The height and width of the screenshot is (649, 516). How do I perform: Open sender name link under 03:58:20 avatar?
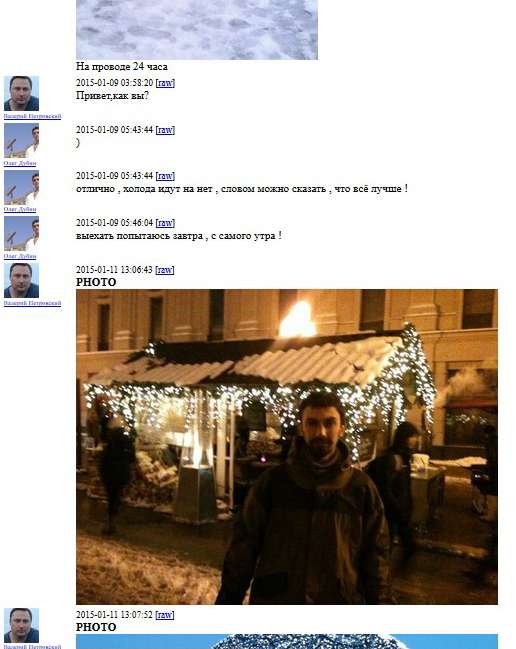(33, 116)
